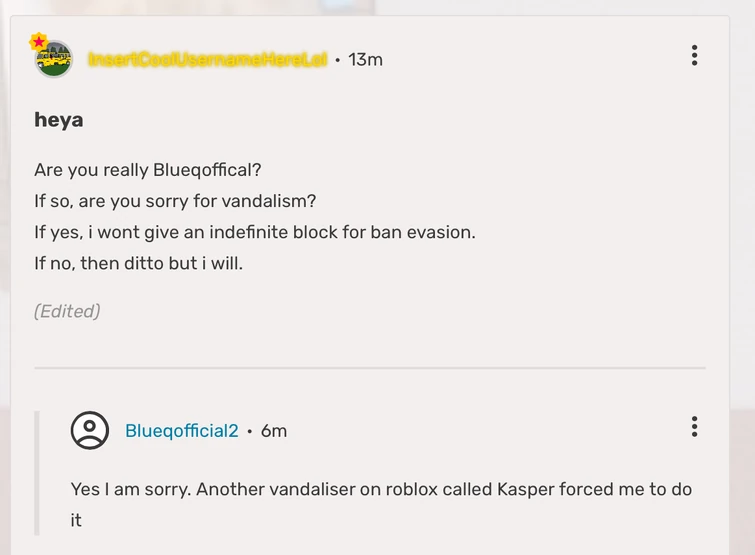Click the 6m timestamp on the reply
Image resolution: width=755 pixels, height=555 pixels.
pyautogui.click(x=274, y=431)
